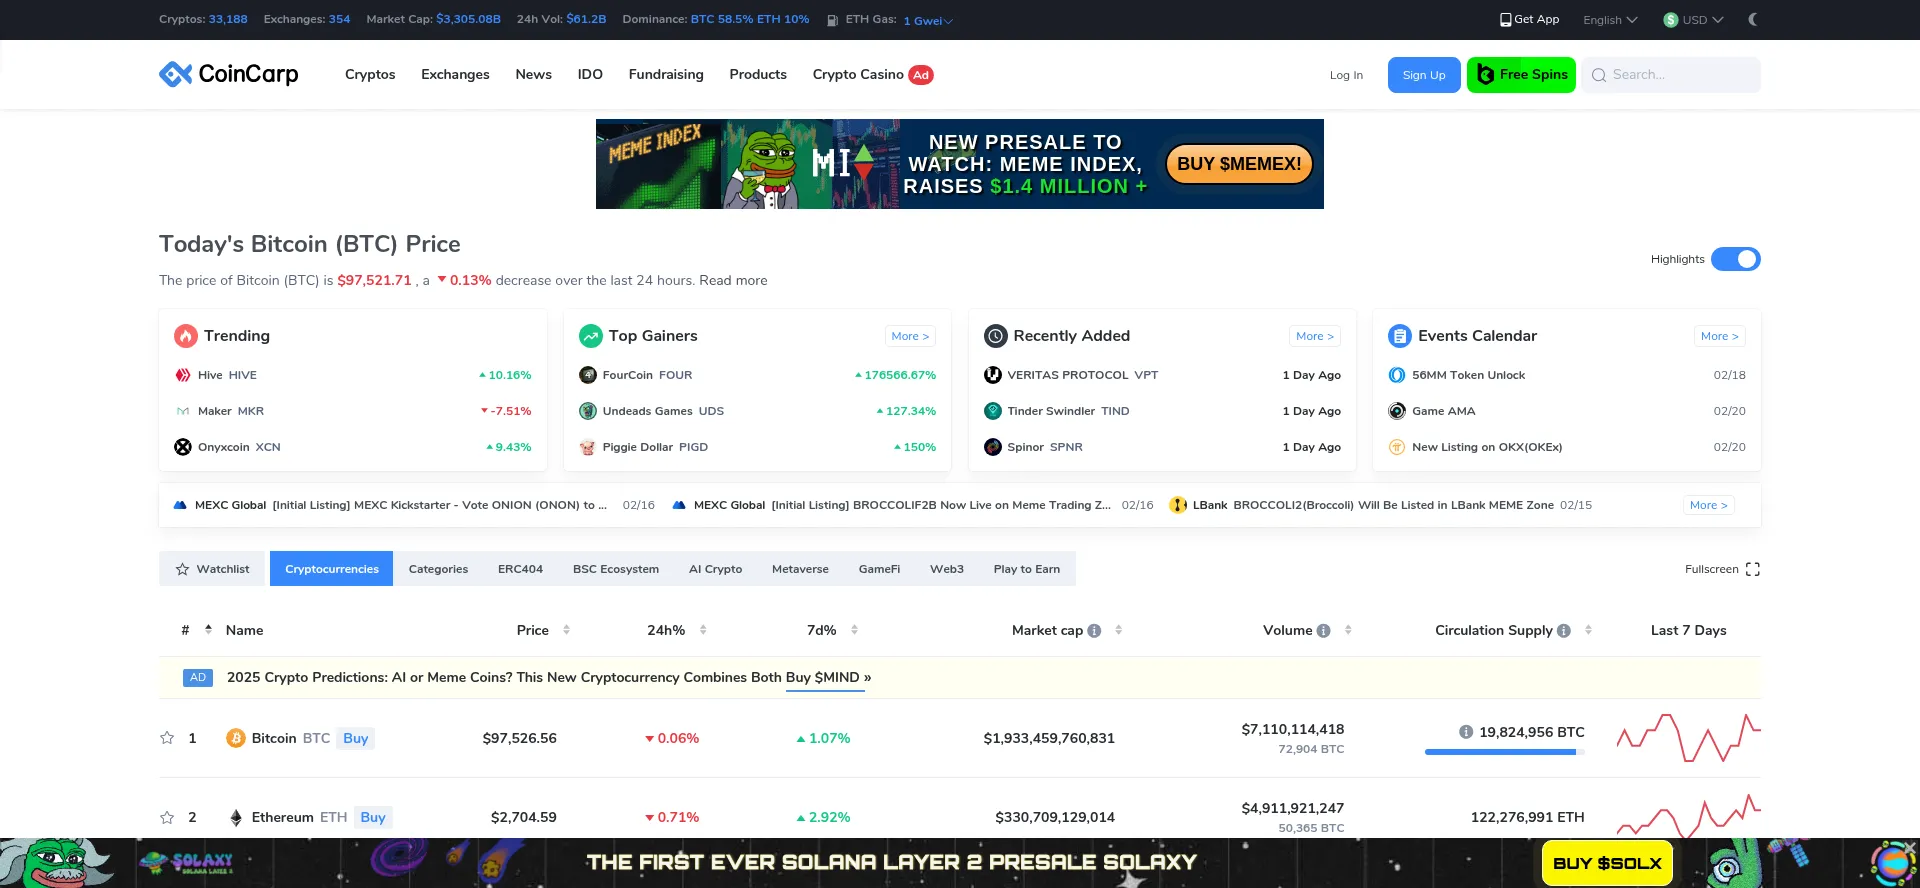Click the CoinCarp logo

pyautogui.click(x=229, y=74)
